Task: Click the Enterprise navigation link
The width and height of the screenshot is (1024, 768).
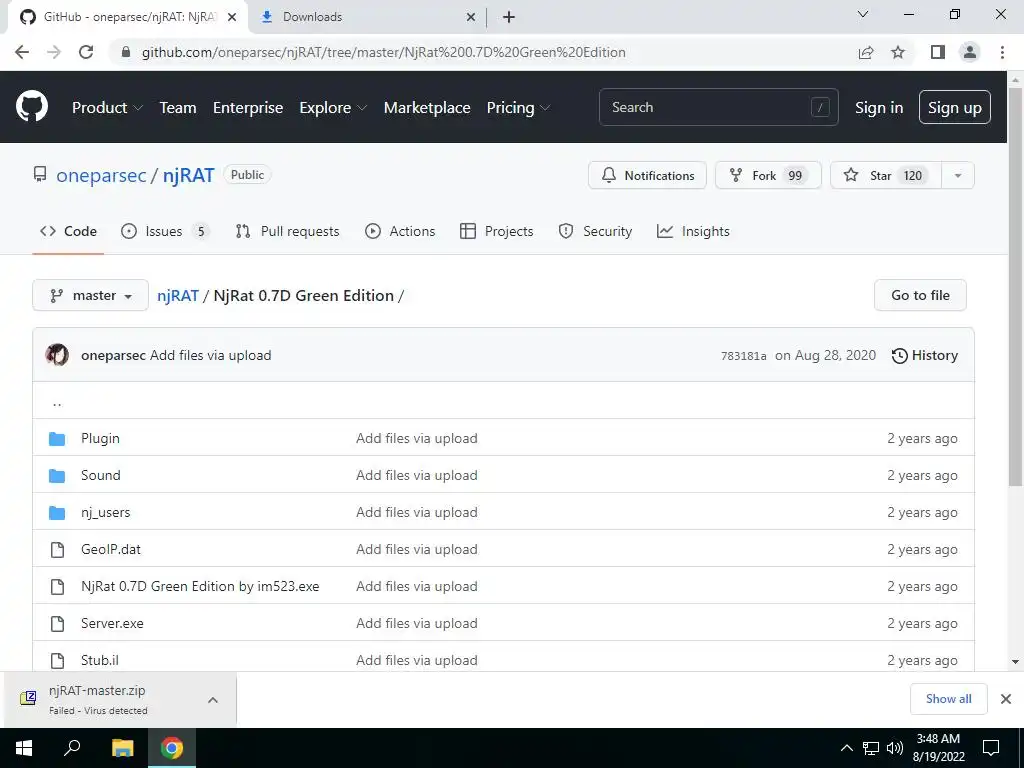Action: (x=248, y=108)
